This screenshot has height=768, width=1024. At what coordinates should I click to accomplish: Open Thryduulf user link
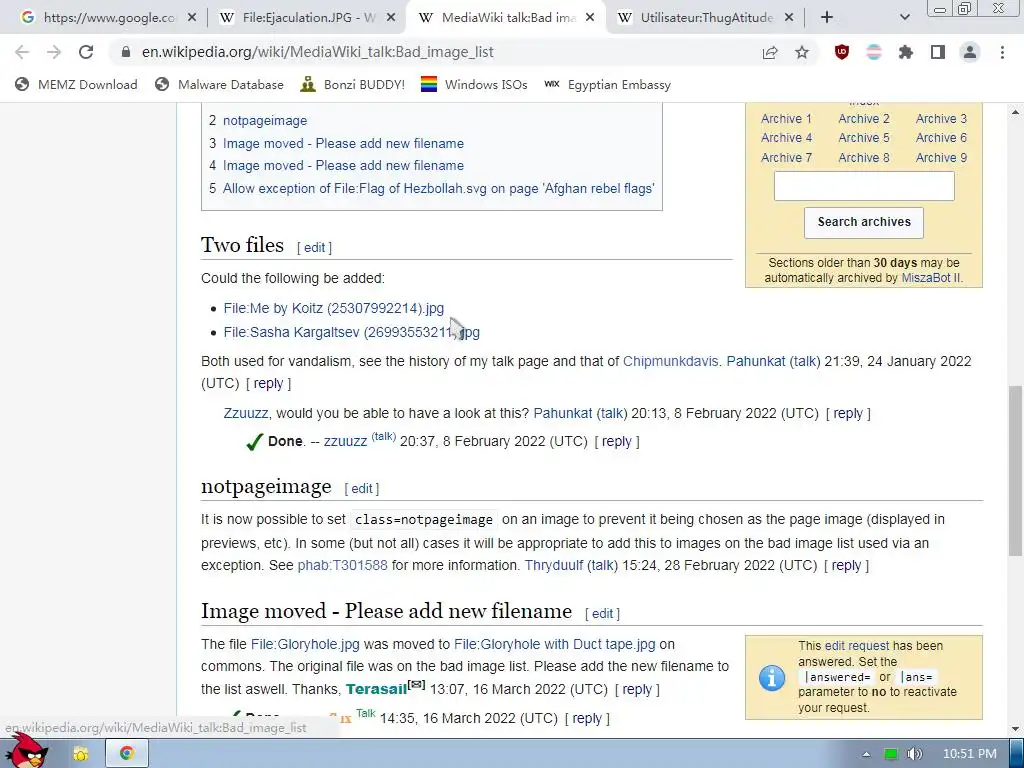(x=554, y=566)
